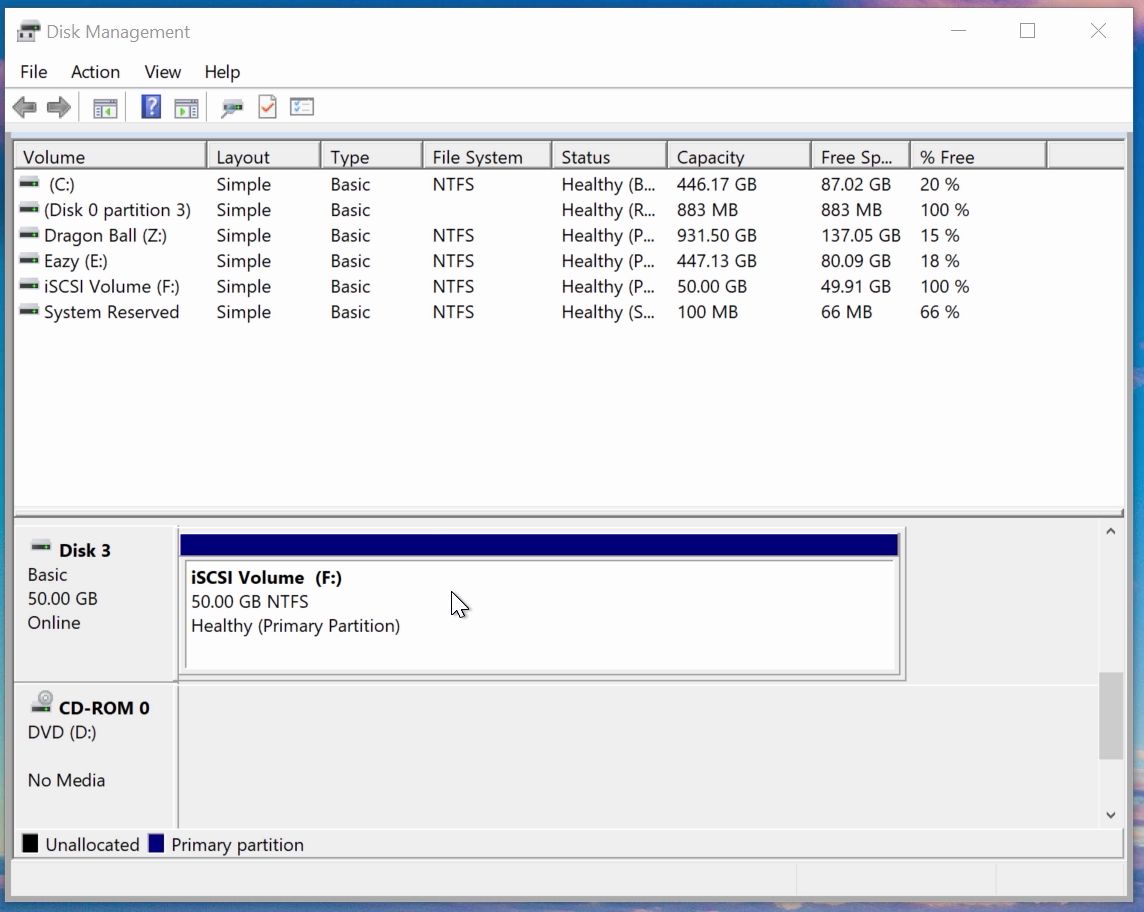Viewport: 1144px width, 912px height.
Task: Click the Show/Hide Console Tree icon
Action: 105,107
